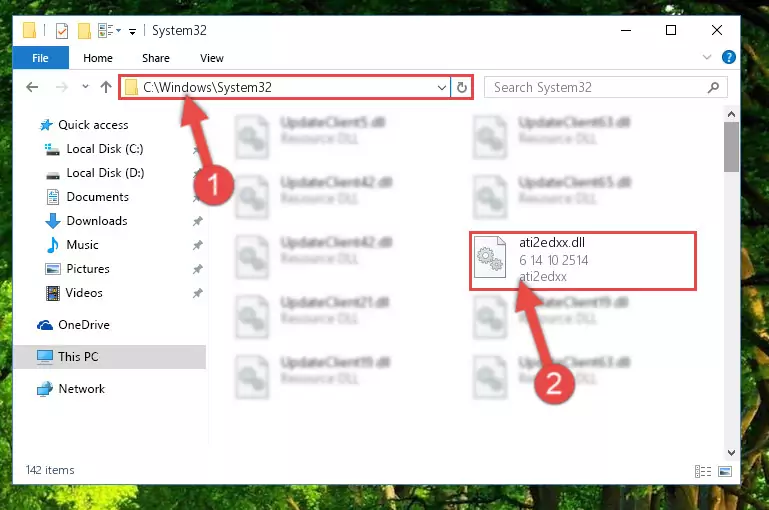Select Quick access in navigation pane
769x510 pixels.
(x=93, y=125)
